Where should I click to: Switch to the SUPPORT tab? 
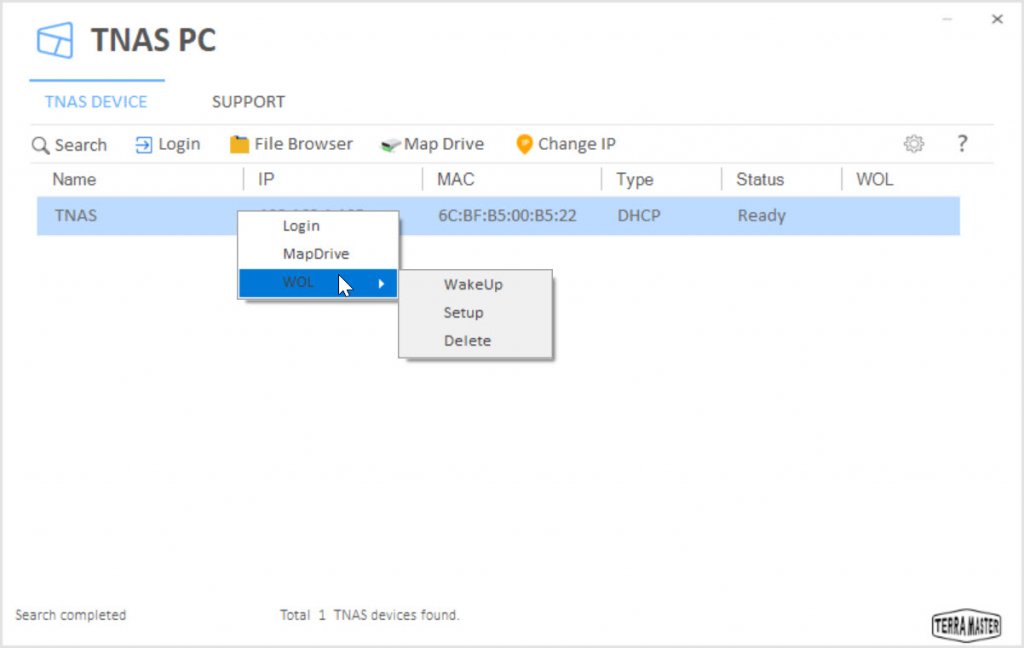click(x=248, y=102)
